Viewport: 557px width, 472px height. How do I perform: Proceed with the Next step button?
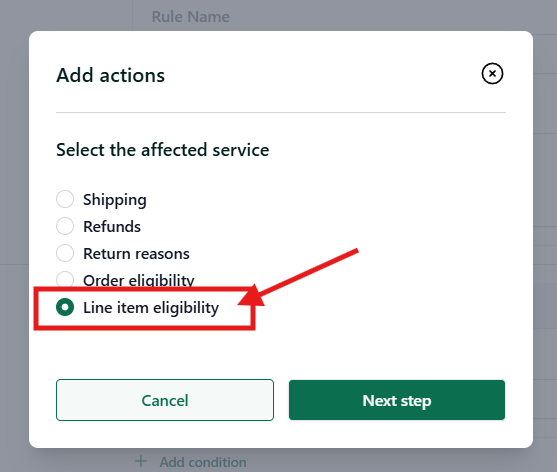click(x=397, y=400)
